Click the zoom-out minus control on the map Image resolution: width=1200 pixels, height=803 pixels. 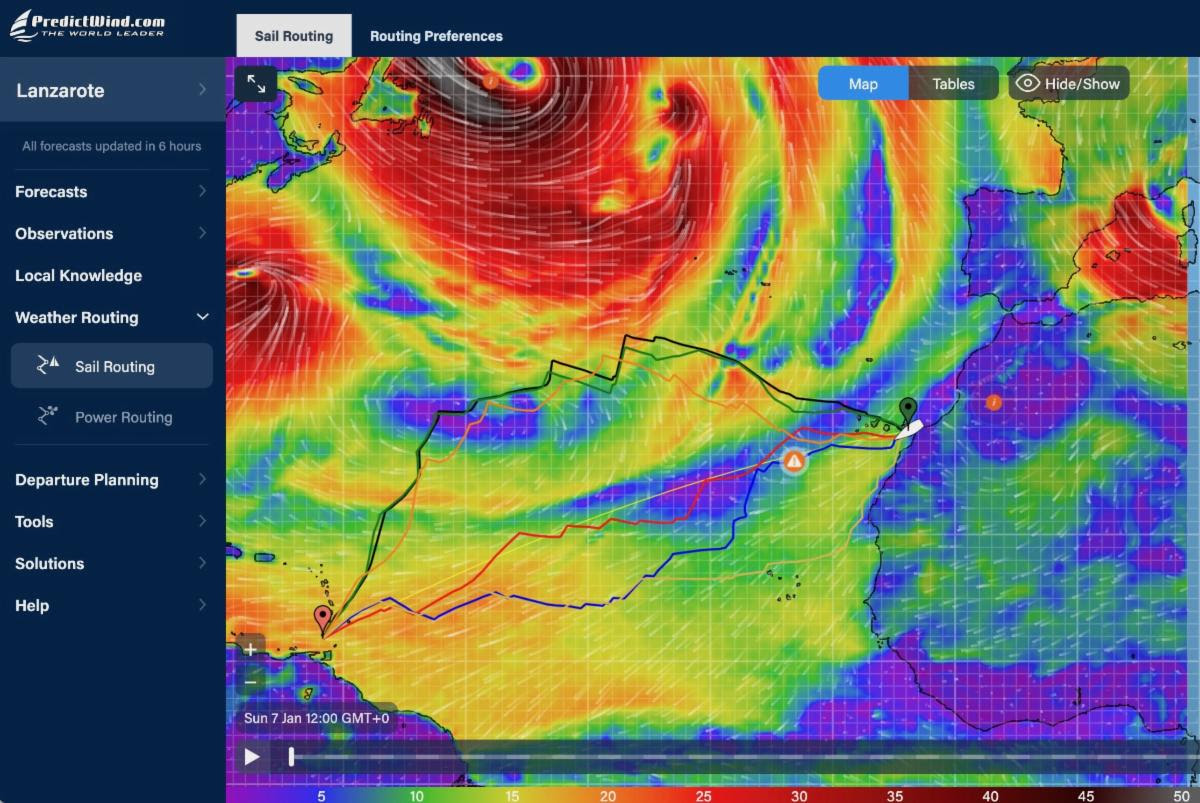pyautogui.click(x=248, y=681)
